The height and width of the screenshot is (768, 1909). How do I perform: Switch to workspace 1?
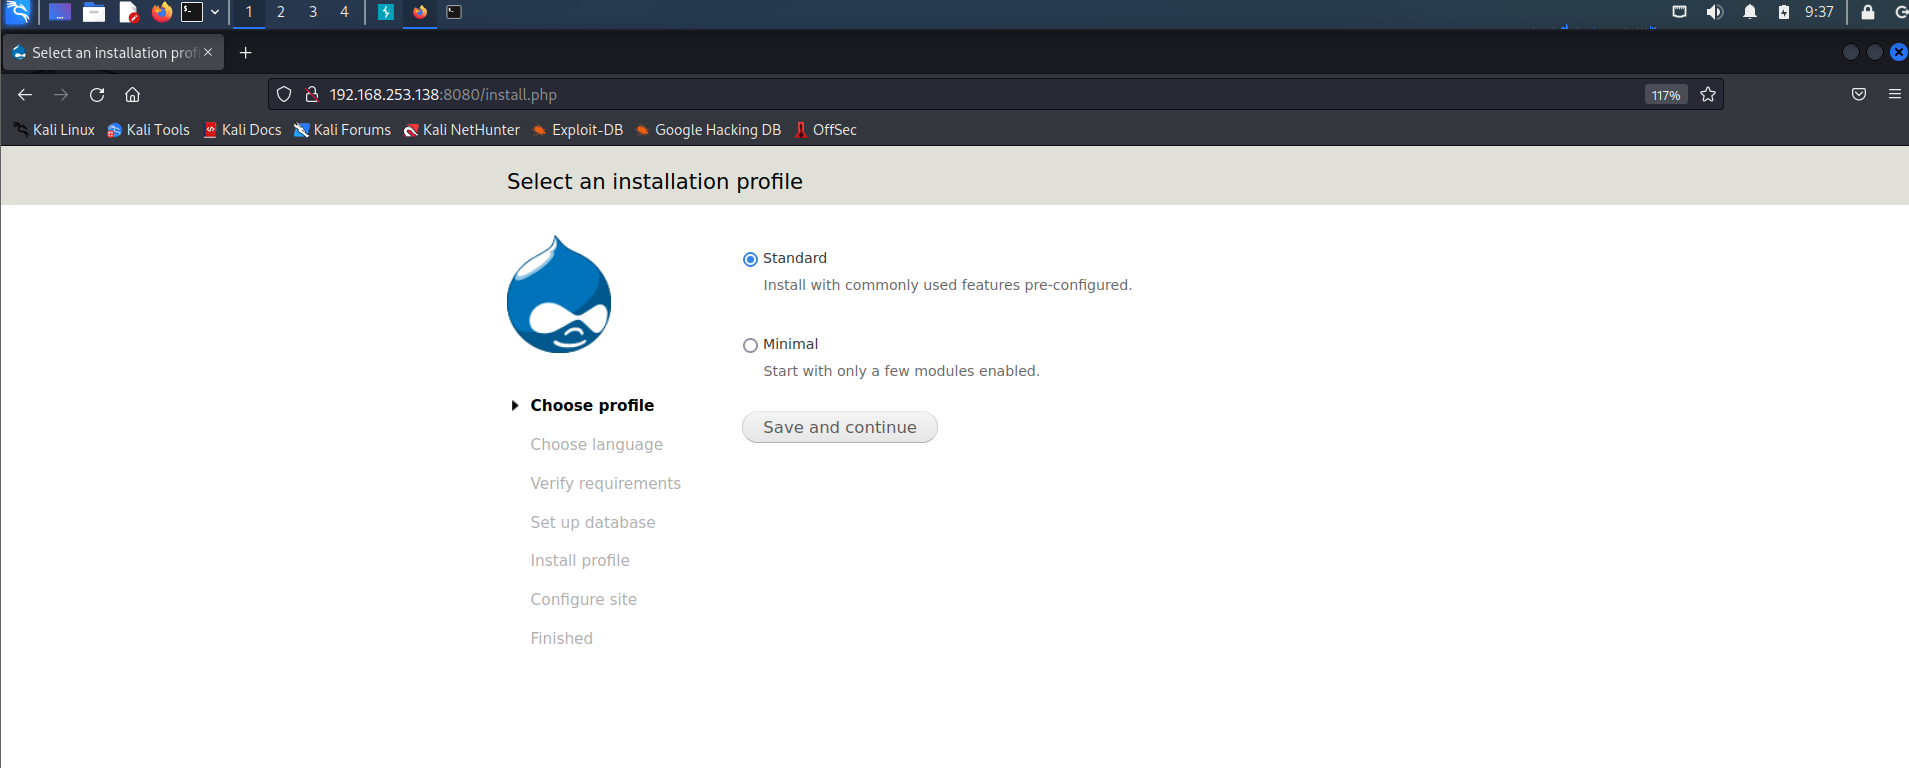pos(249,12)
